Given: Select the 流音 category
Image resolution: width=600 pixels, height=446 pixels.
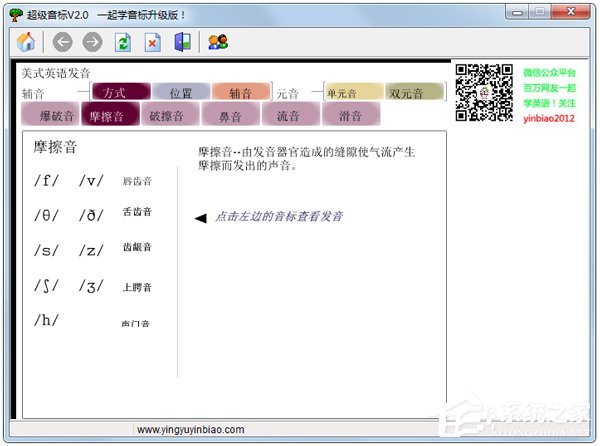Looking at the screenshot, I should coord(290,114).
